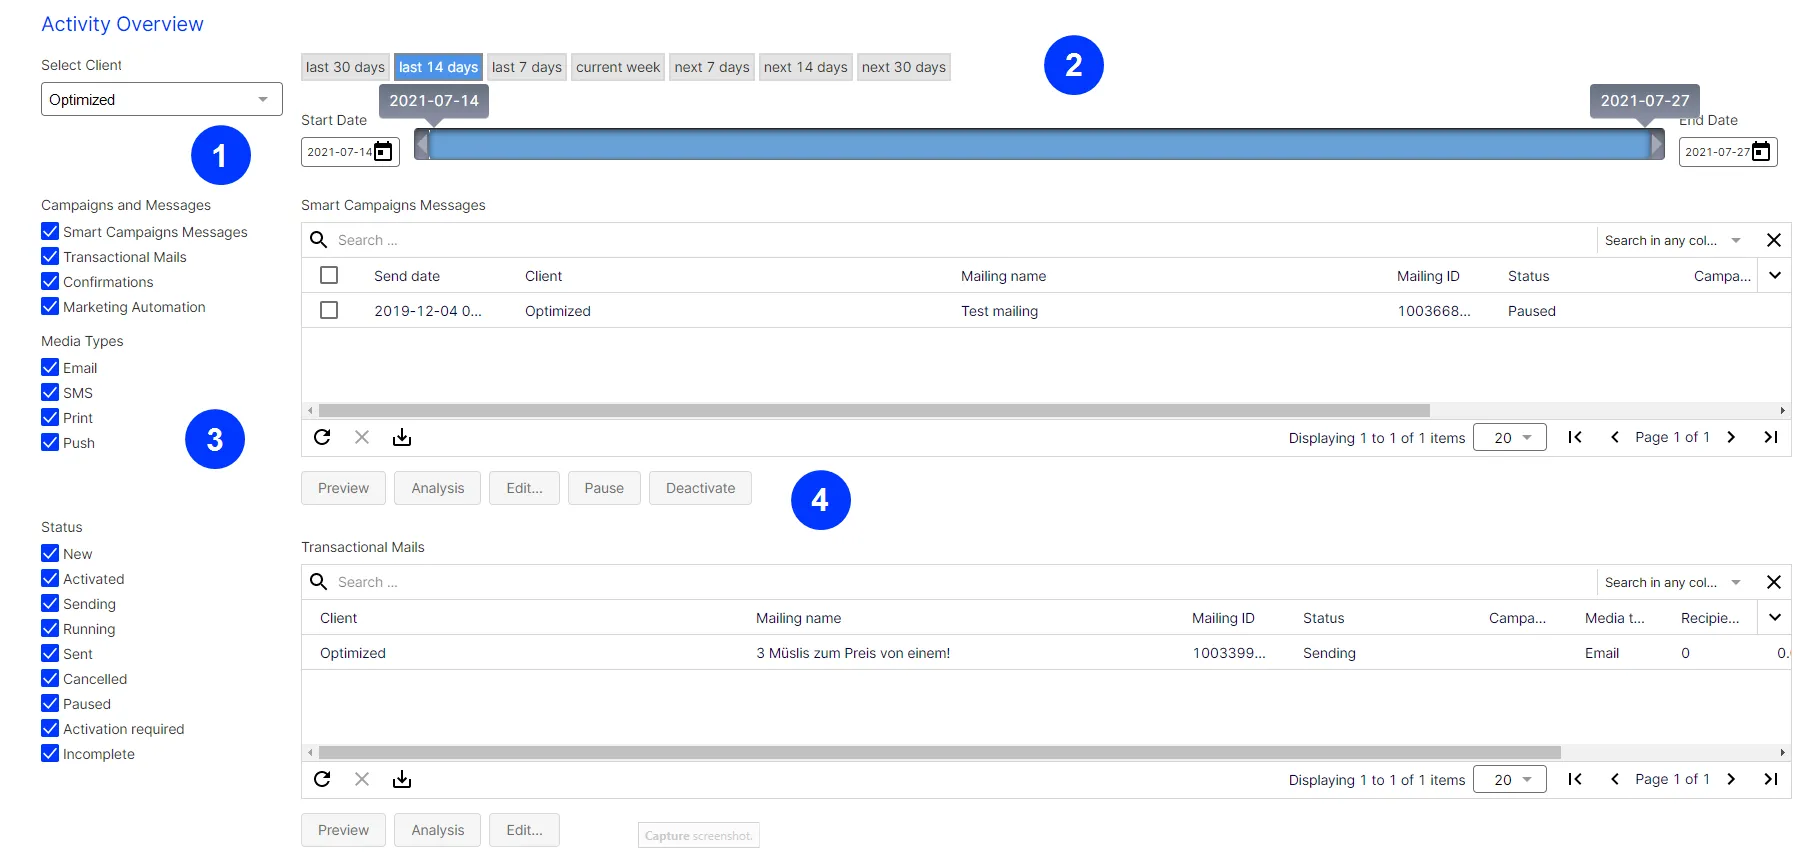Open Smart Campaigns 'Search in any col...' dropdown

click(x=1673, y=240)
